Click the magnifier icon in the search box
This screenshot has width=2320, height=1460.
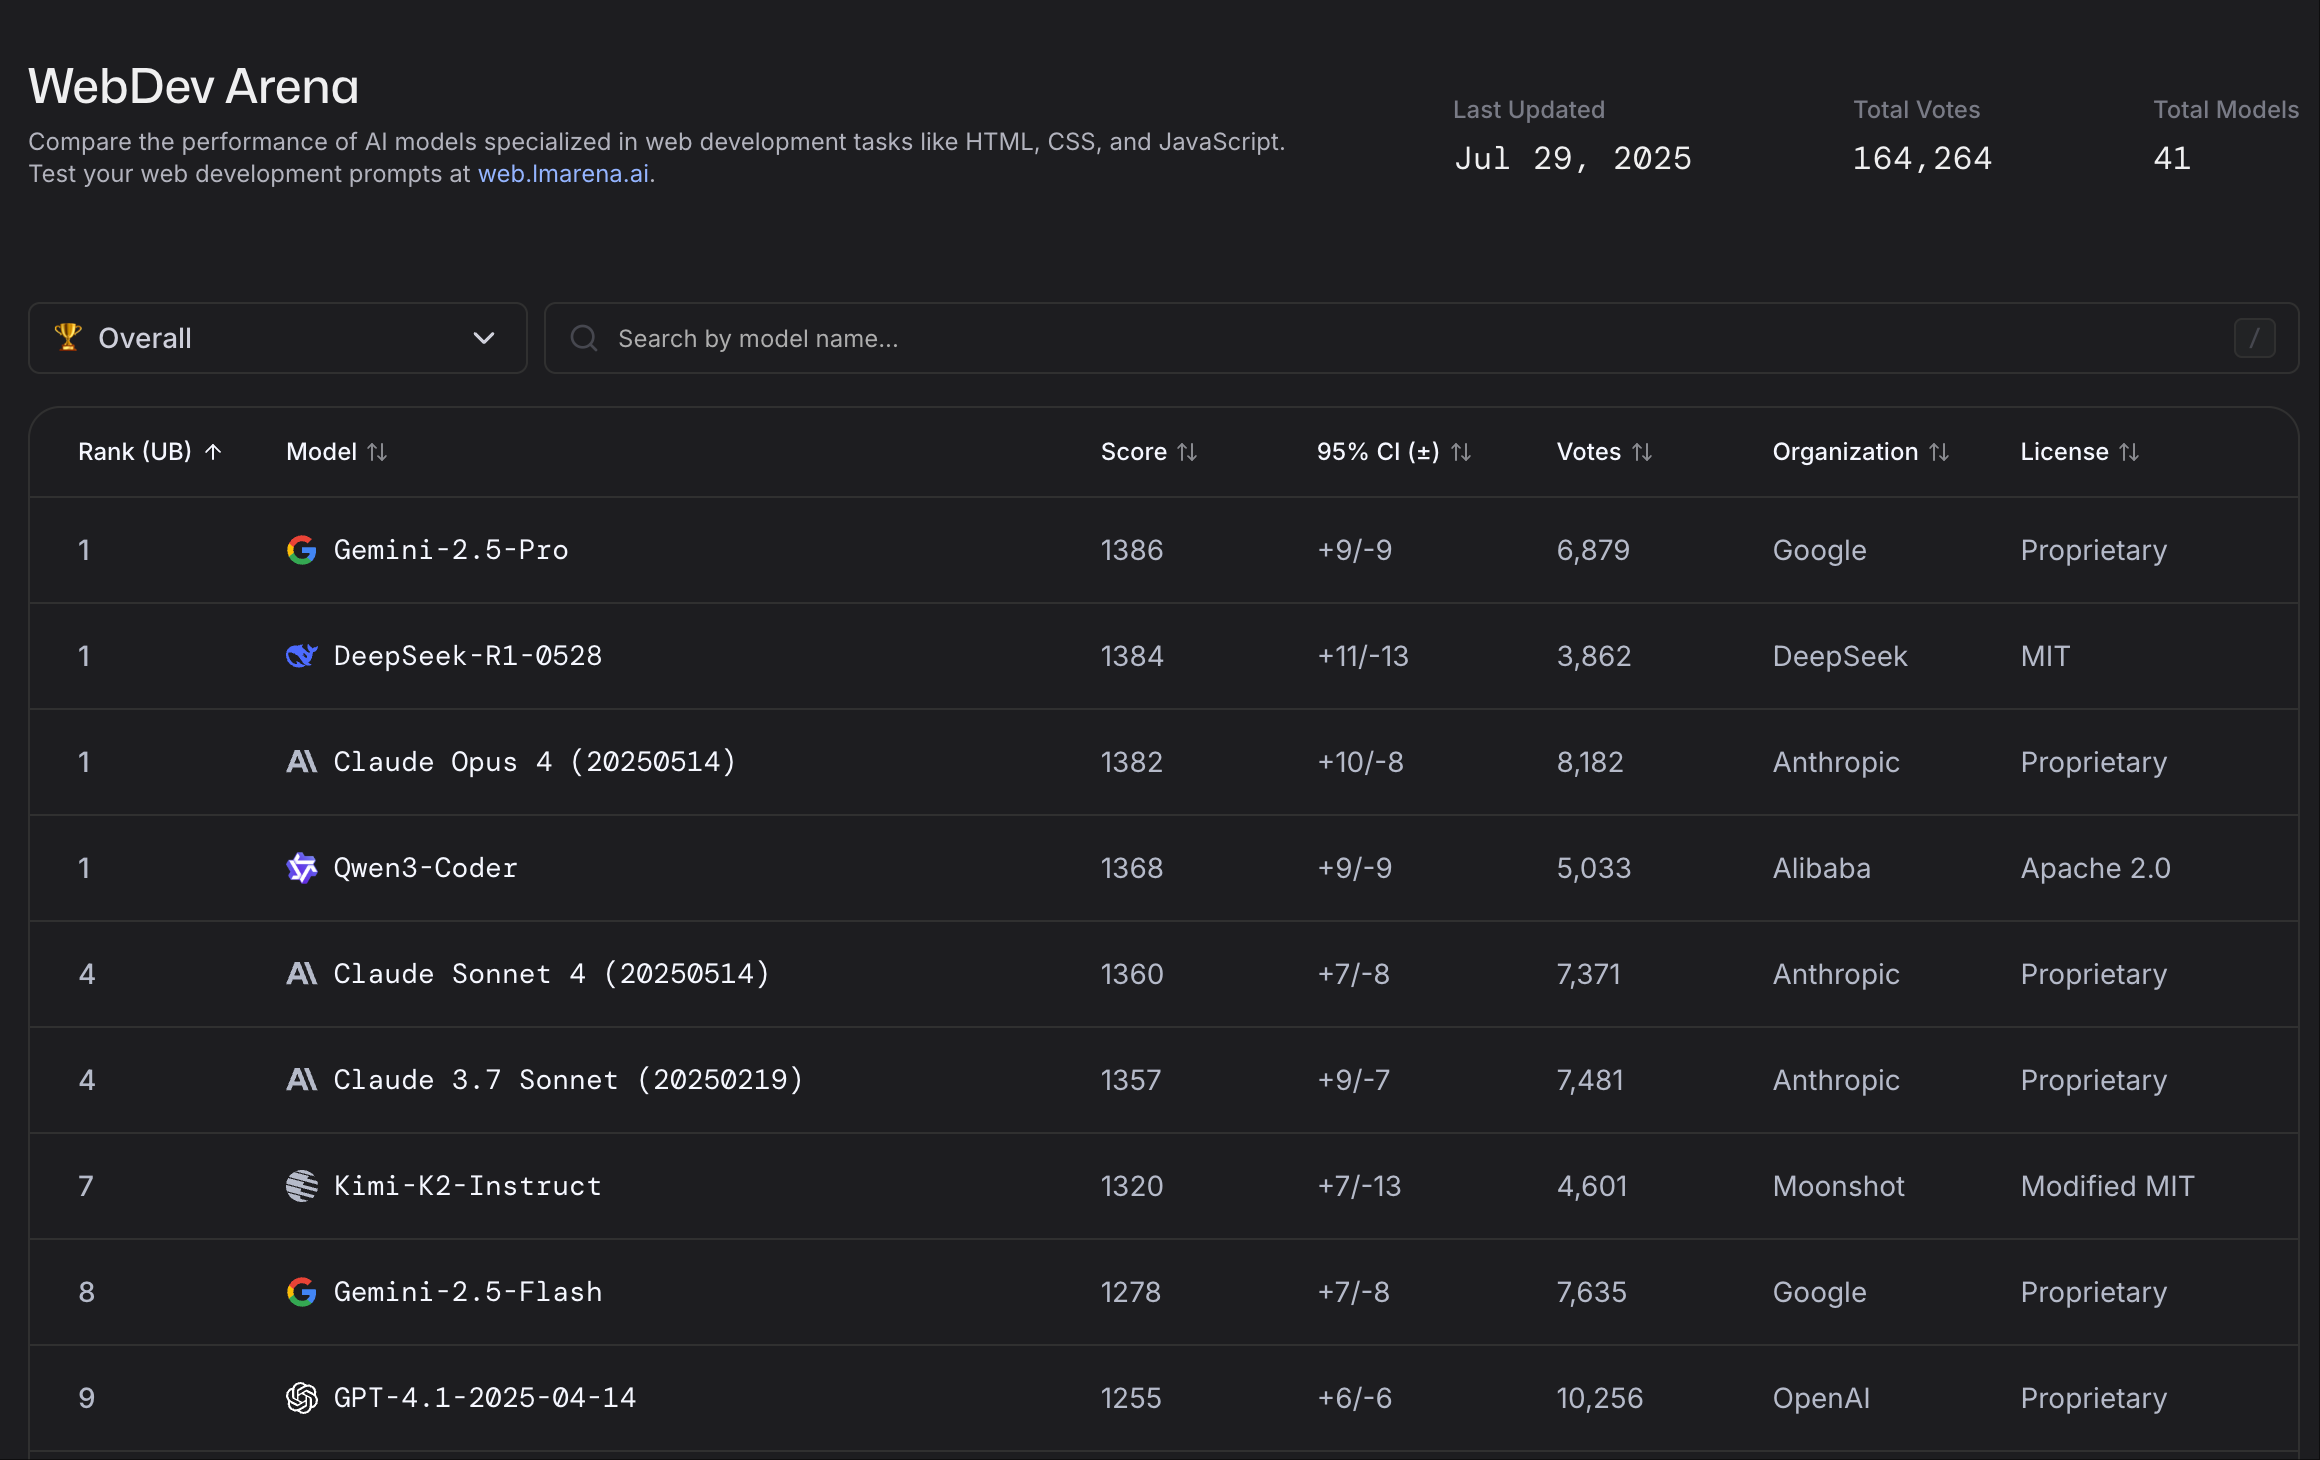pos(584,339)
